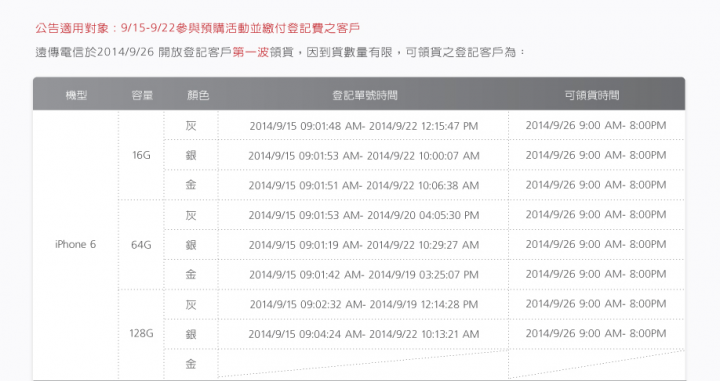Click the 可領貨時間 column header
This screenshot has height=381, width=720.
click(x=592, y=95)
